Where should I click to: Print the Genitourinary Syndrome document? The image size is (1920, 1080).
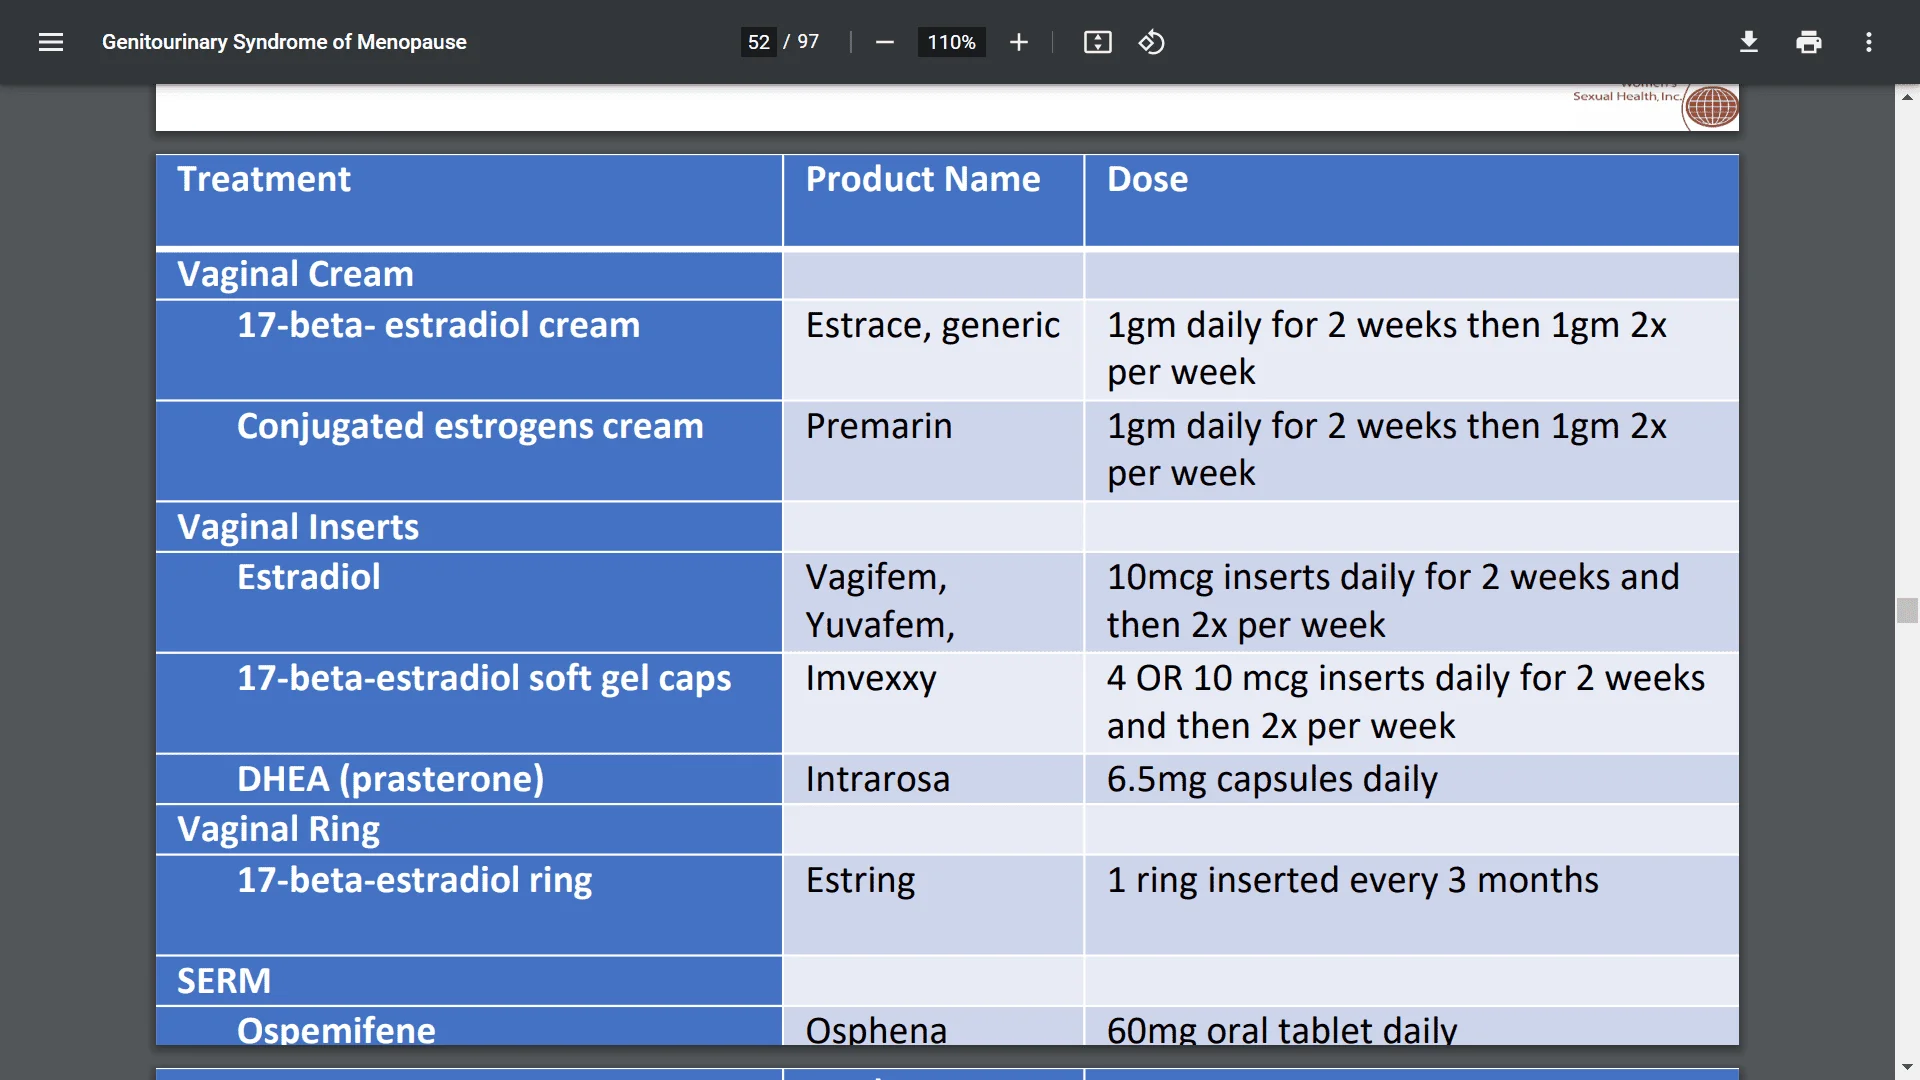[1808, 42]
